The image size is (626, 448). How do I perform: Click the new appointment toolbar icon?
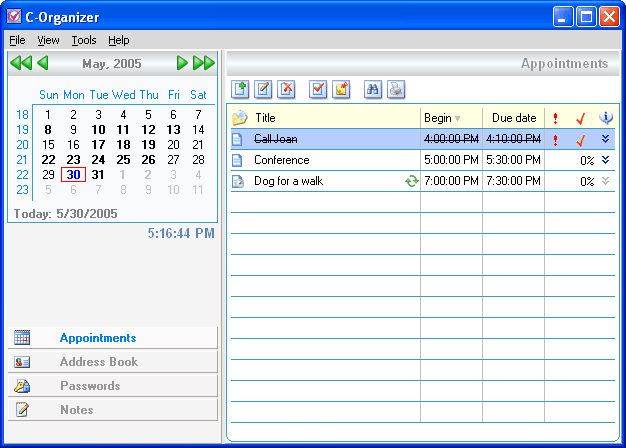[x=240, y=89]
